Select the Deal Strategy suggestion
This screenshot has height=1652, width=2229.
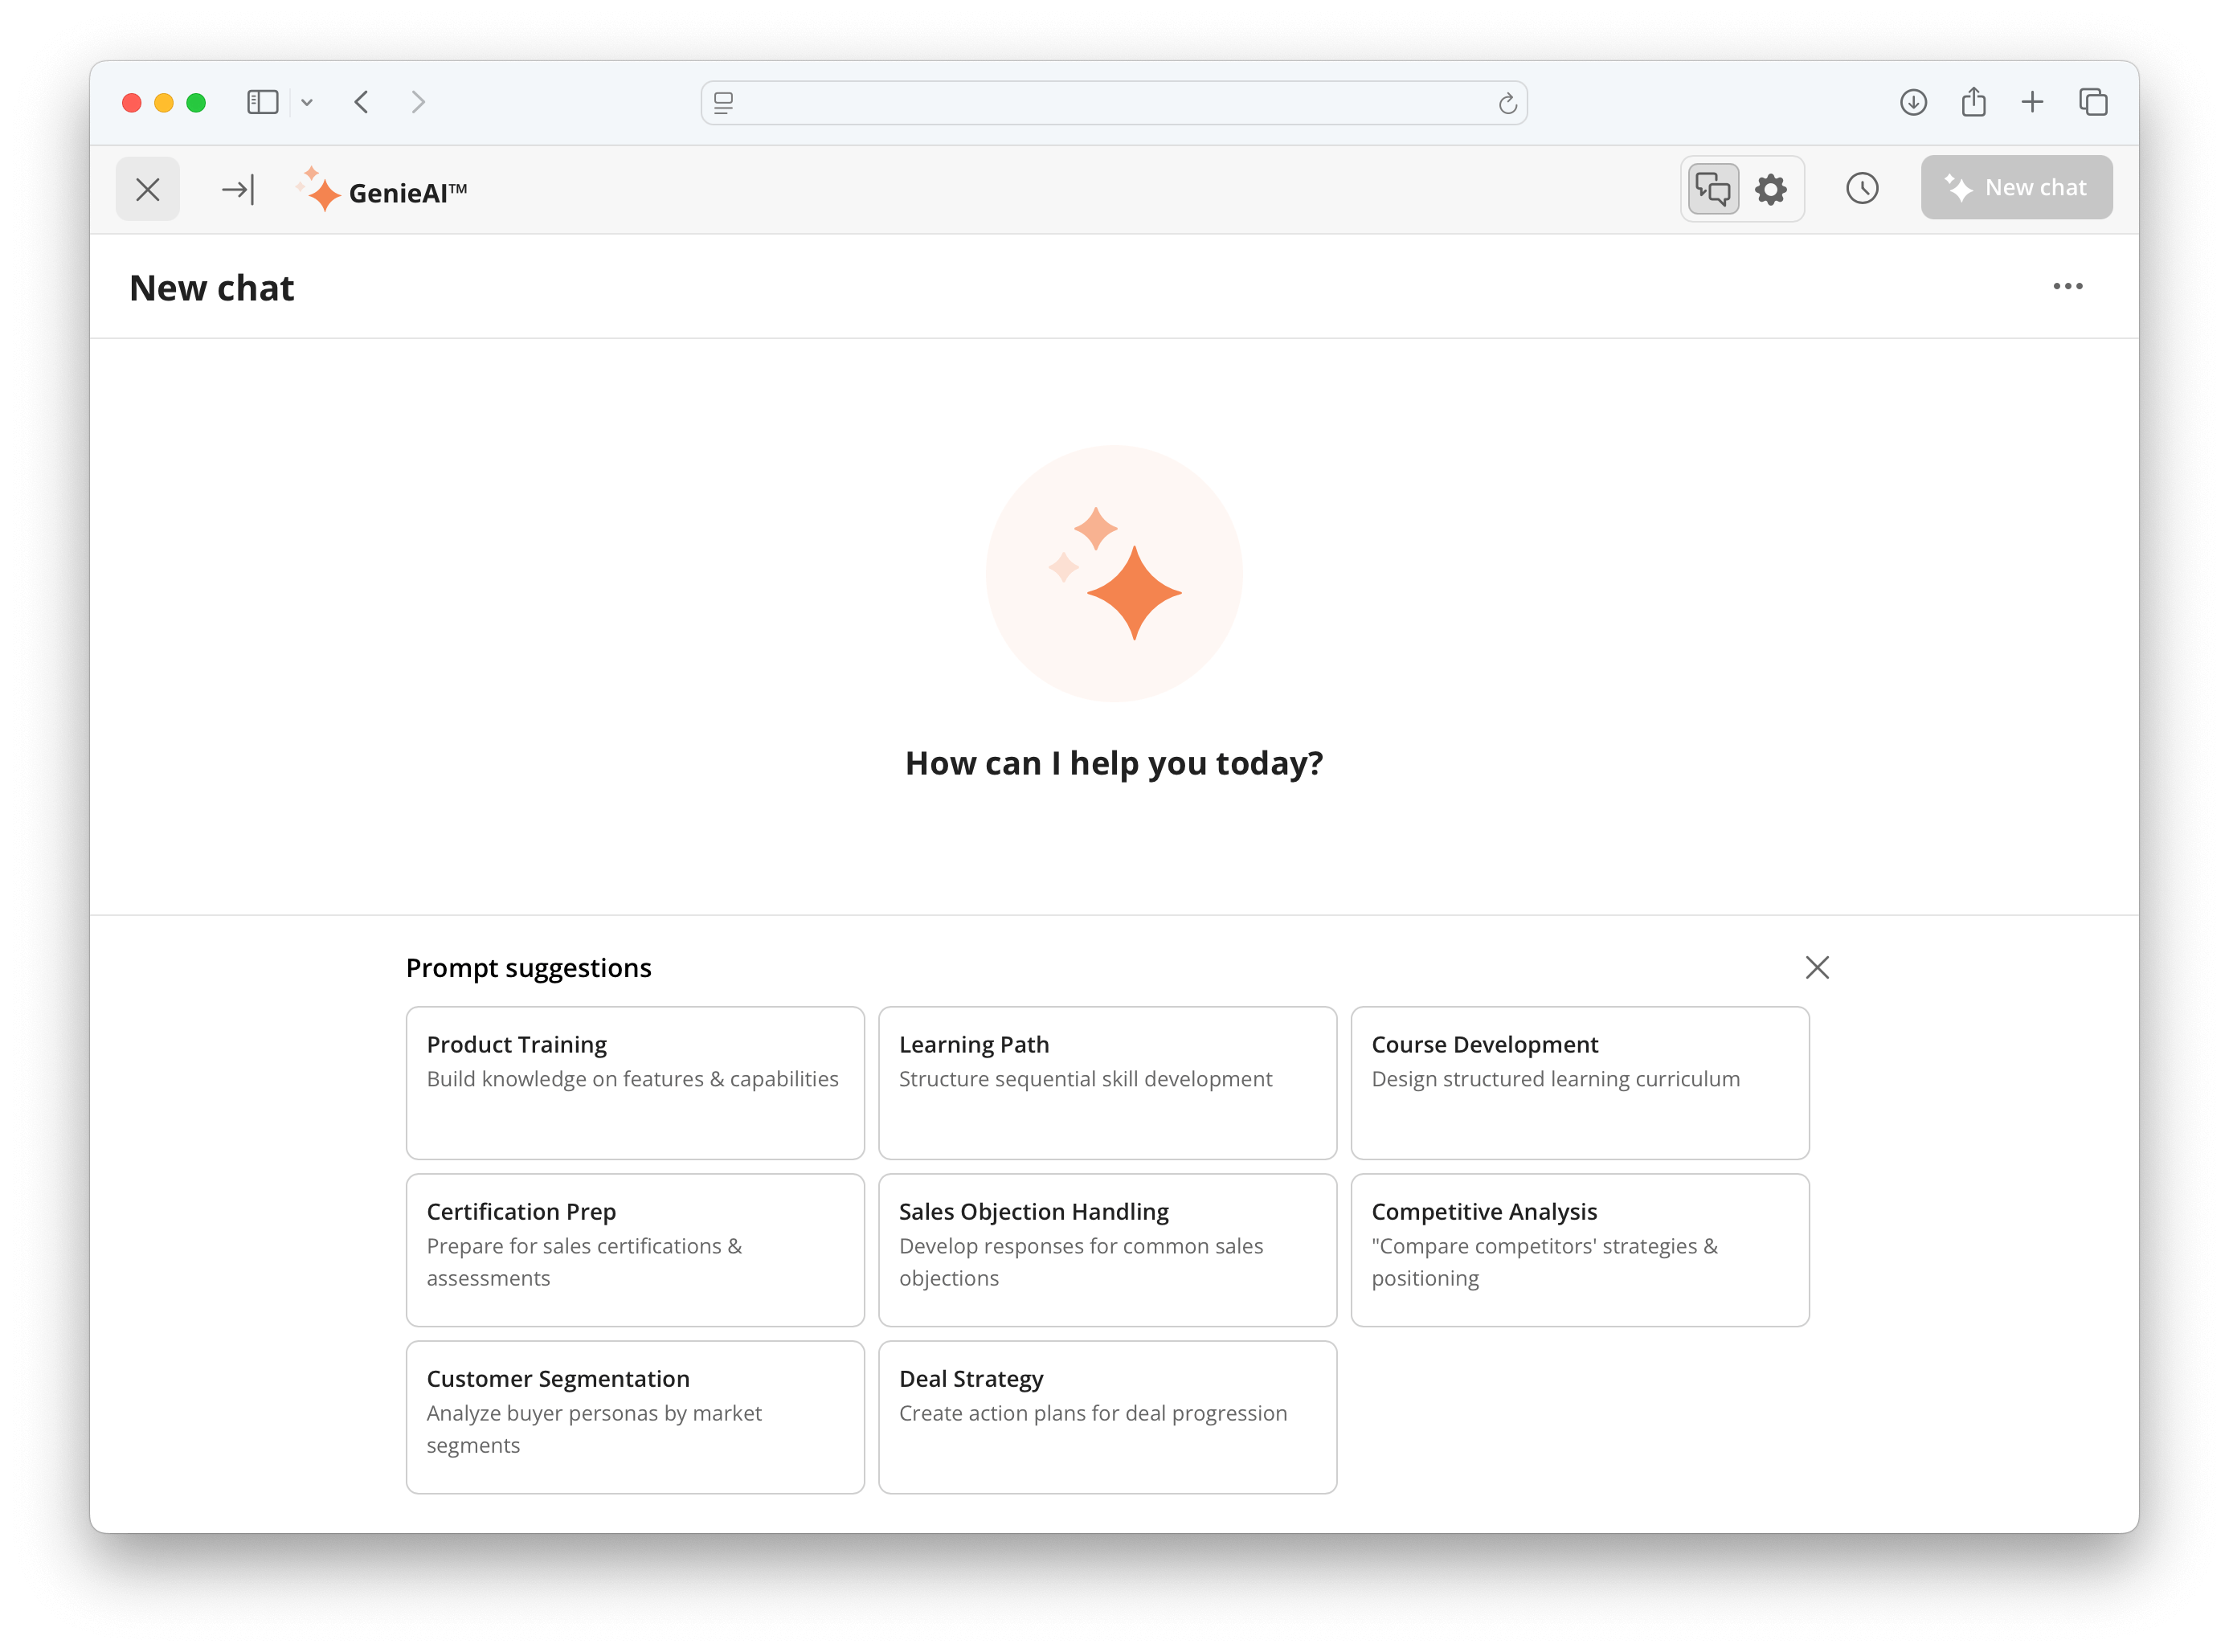[x=1107, y=1417]
